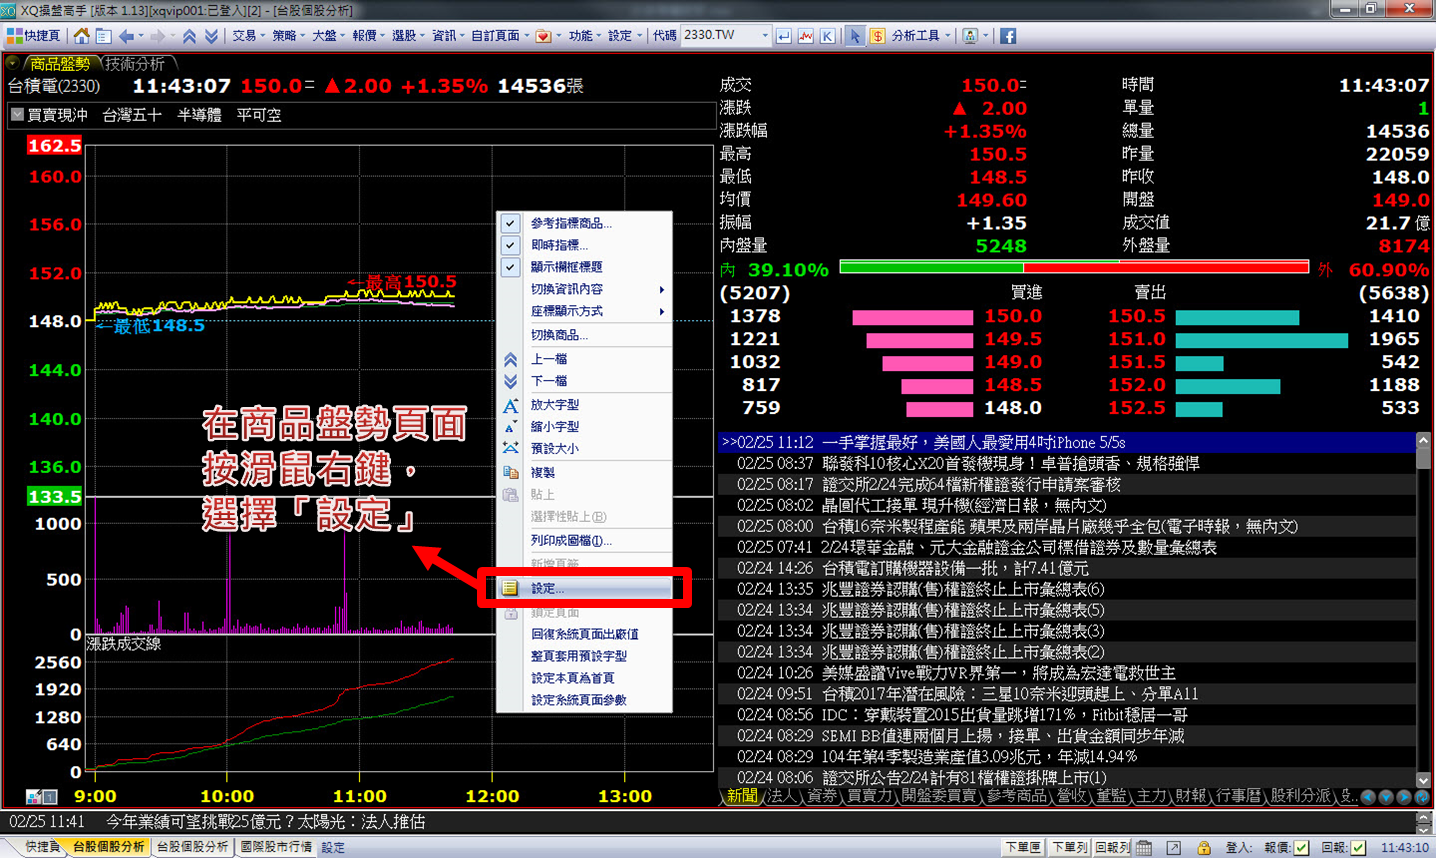Click the Home icon in the toolbar
Viewport: 1436px width, 858px height.
point(82,36)
